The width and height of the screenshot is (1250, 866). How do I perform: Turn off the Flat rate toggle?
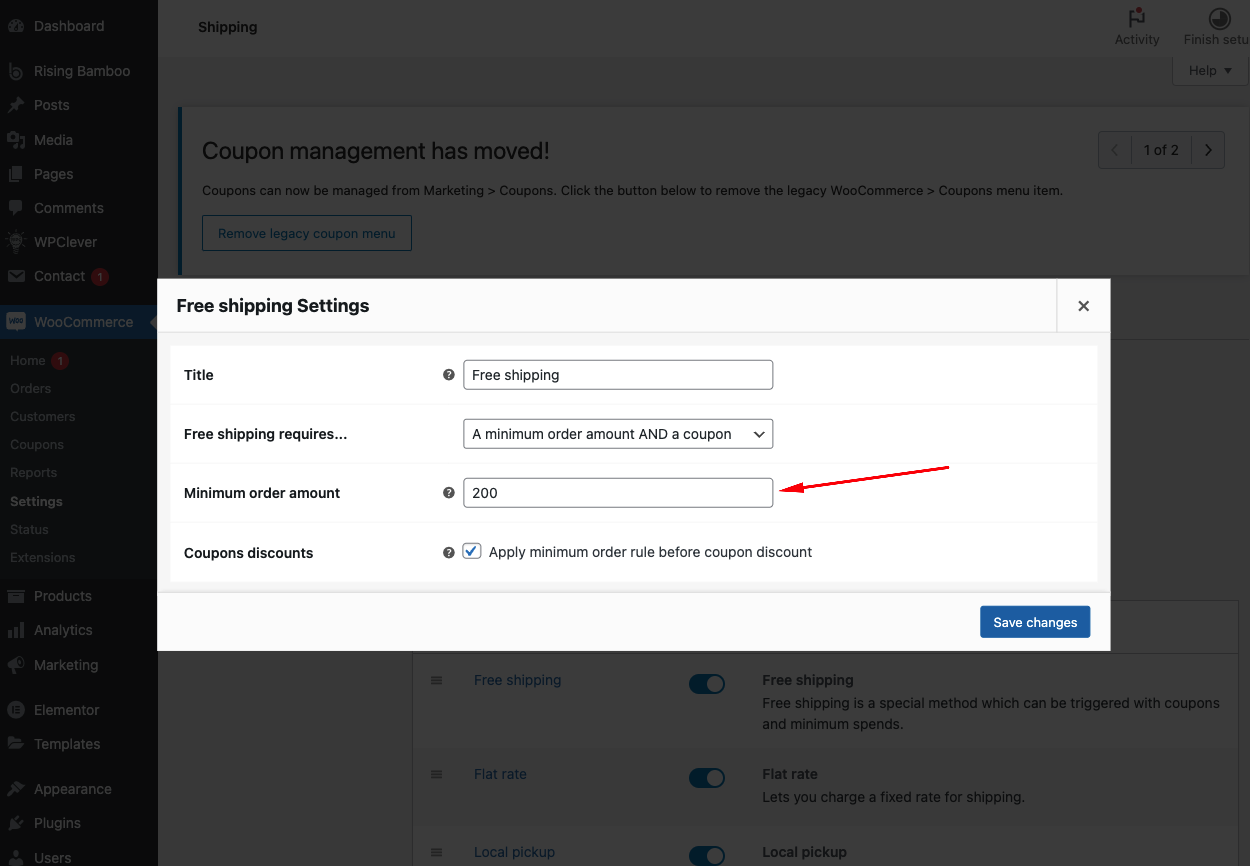point(707,778)
